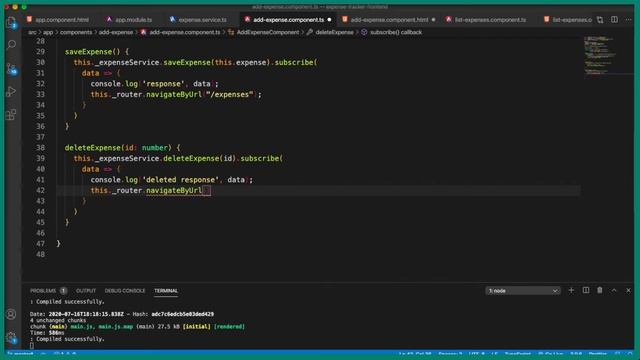The image size is (640, 360).
Task: Open the Extensions view
Action: [x=11, y=115]
